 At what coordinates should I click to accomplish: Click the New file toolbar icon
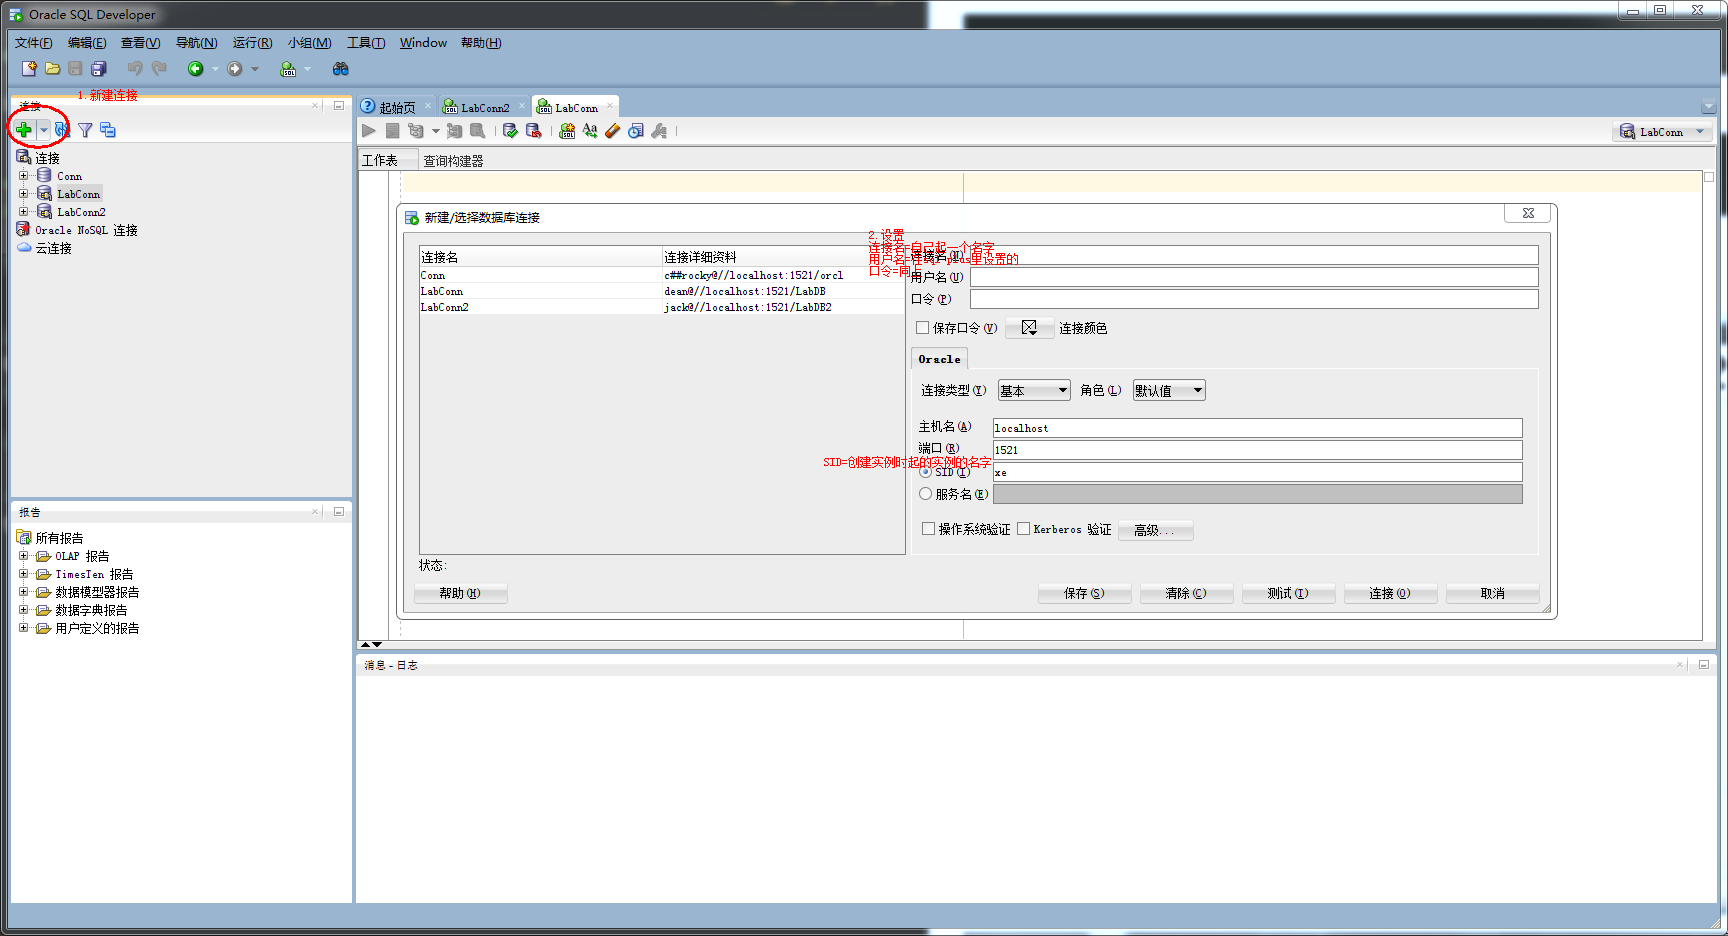coord(29,69)
